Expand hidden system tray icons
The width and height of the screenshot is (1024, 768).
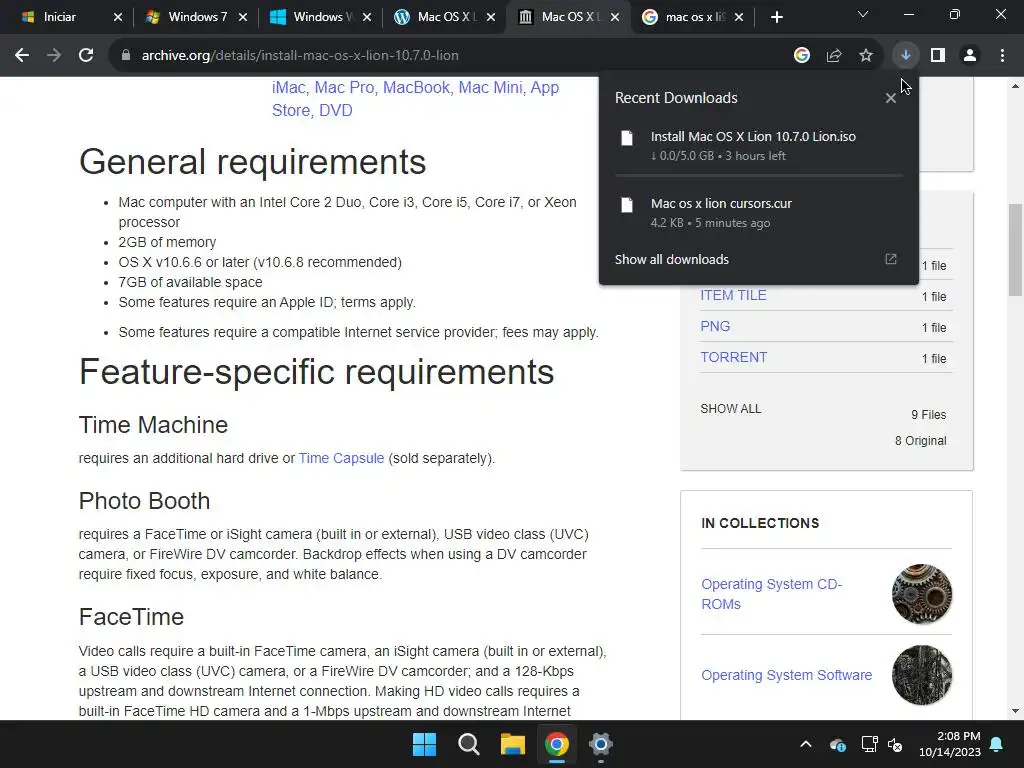806,744
